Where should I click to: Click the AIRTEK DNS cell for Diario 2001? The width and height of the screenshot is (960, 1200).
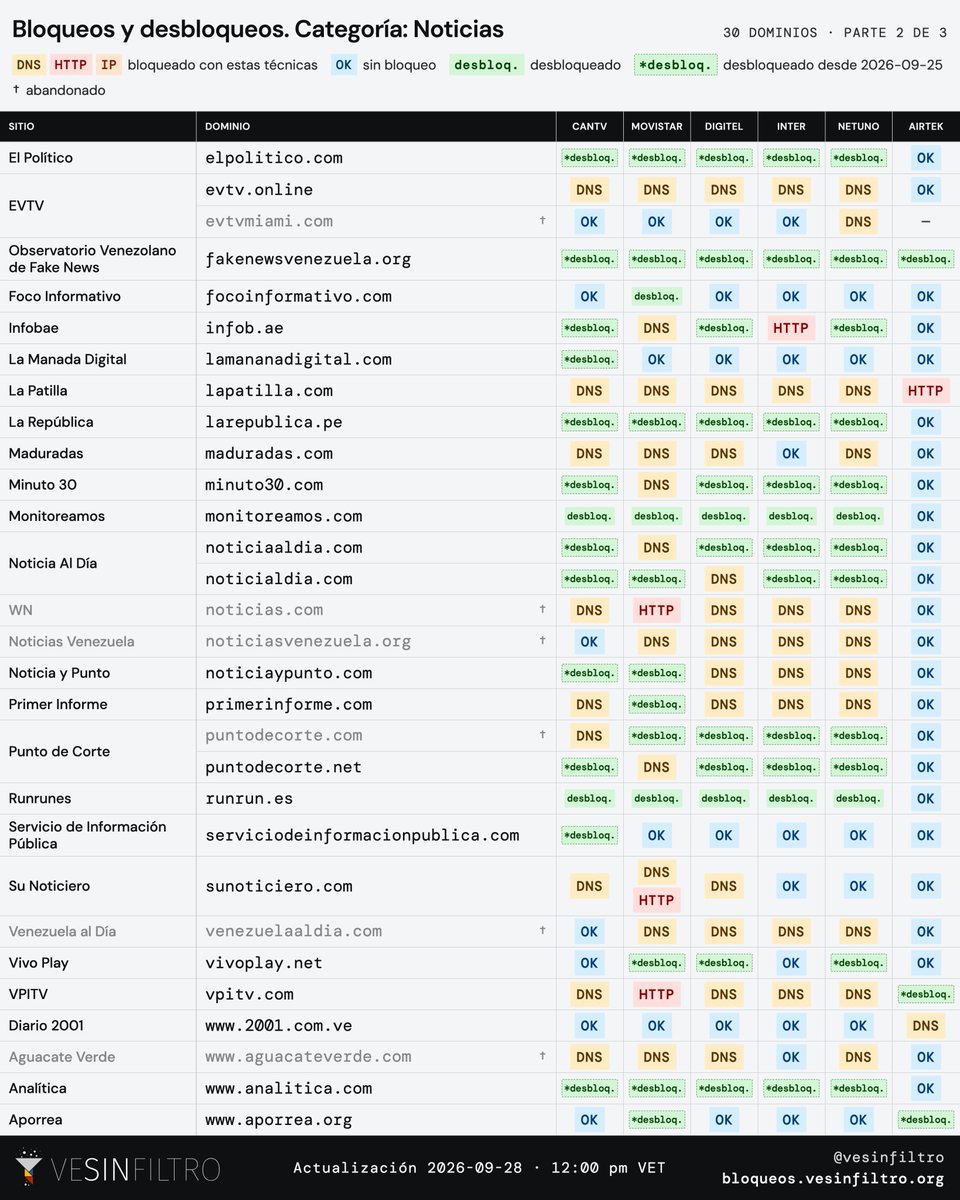[x=926, y=1025]
